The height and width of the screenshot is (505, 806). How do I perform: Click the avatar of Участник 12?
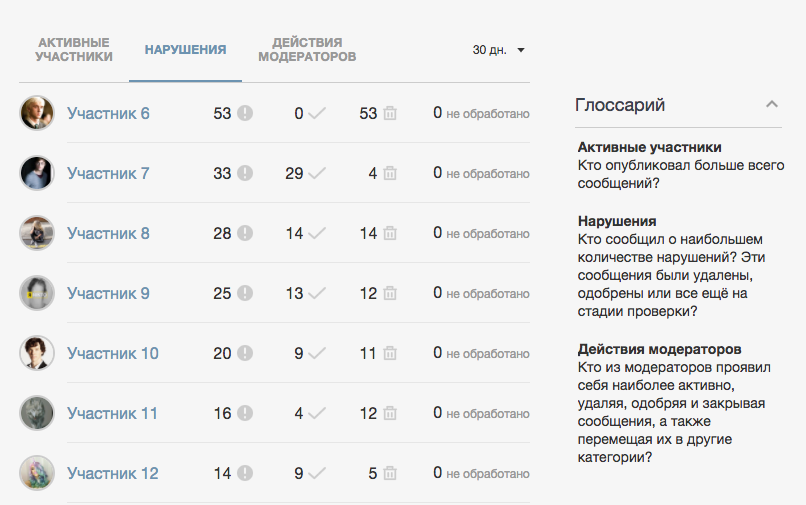[37, 473]
